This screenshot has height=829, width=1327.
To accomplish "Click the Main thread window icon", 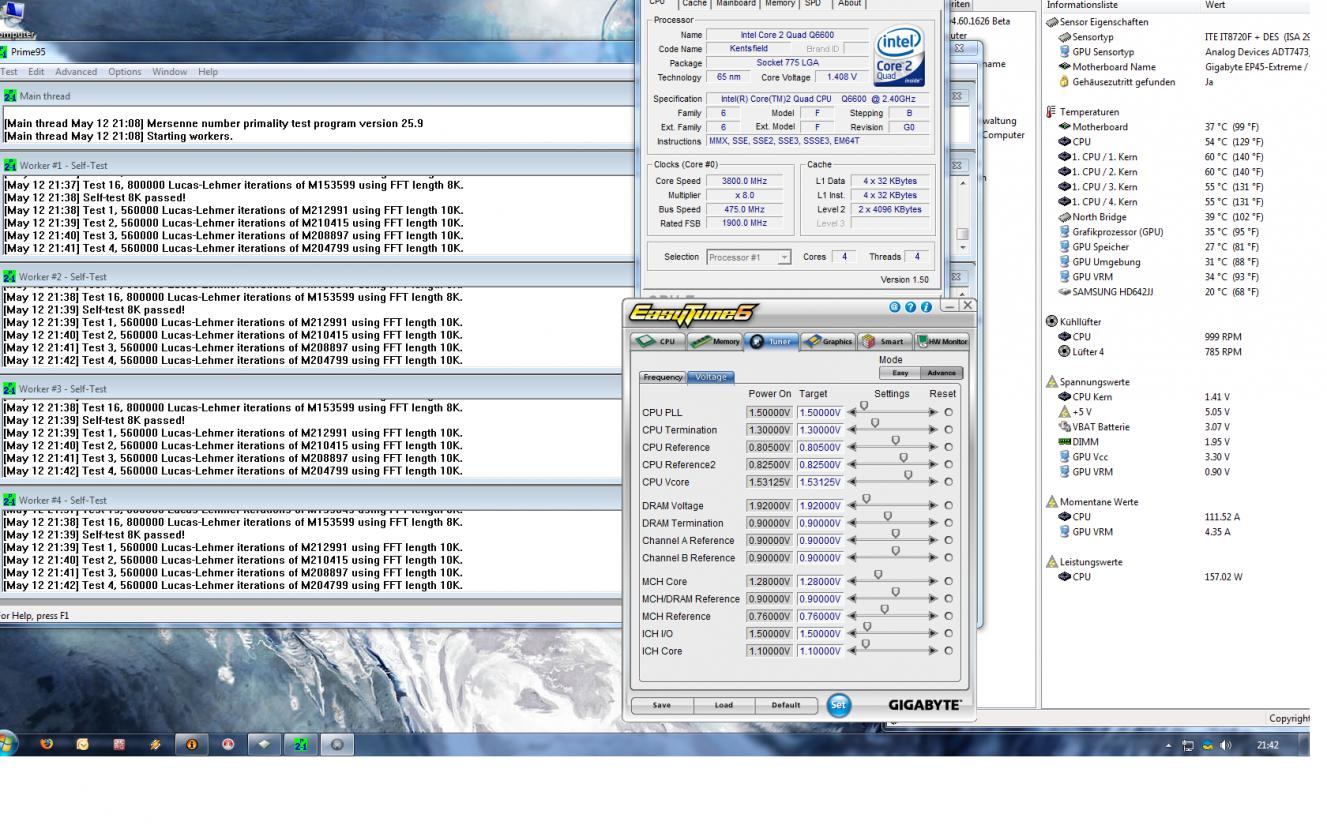I will point(10,96).
